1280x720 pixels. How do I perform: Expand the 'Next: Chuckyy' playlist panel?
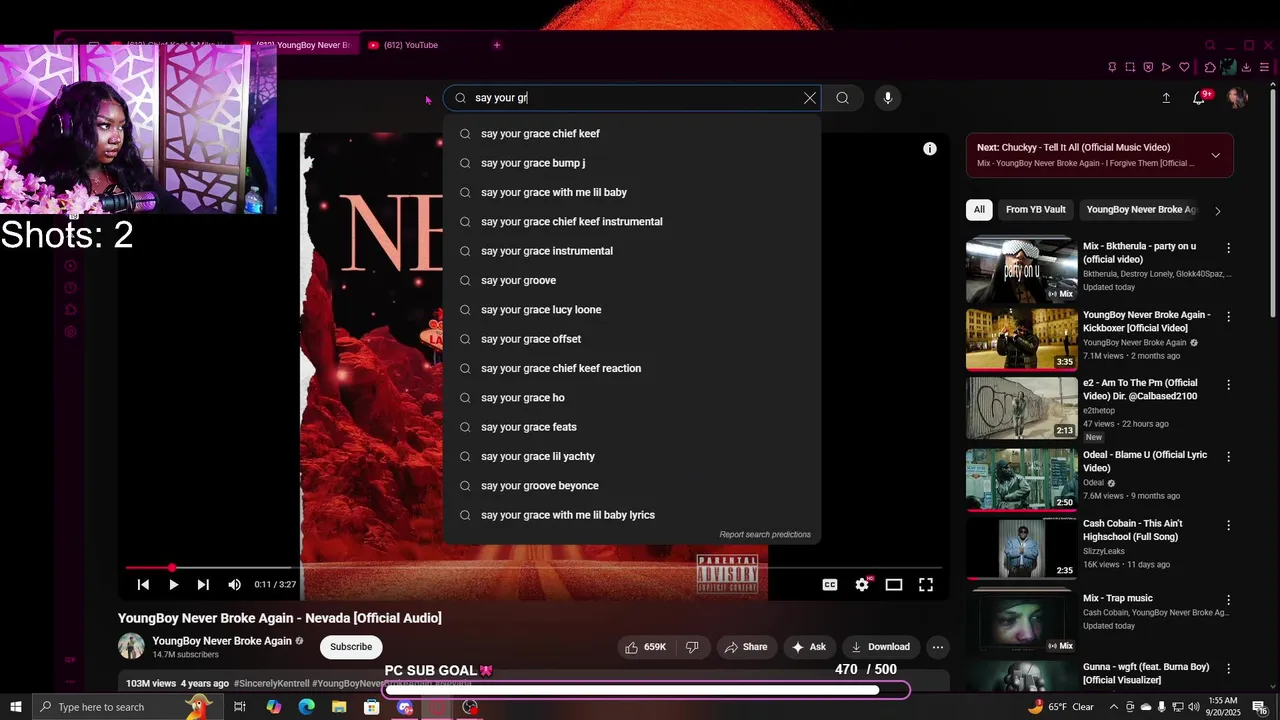(1216, 155)
